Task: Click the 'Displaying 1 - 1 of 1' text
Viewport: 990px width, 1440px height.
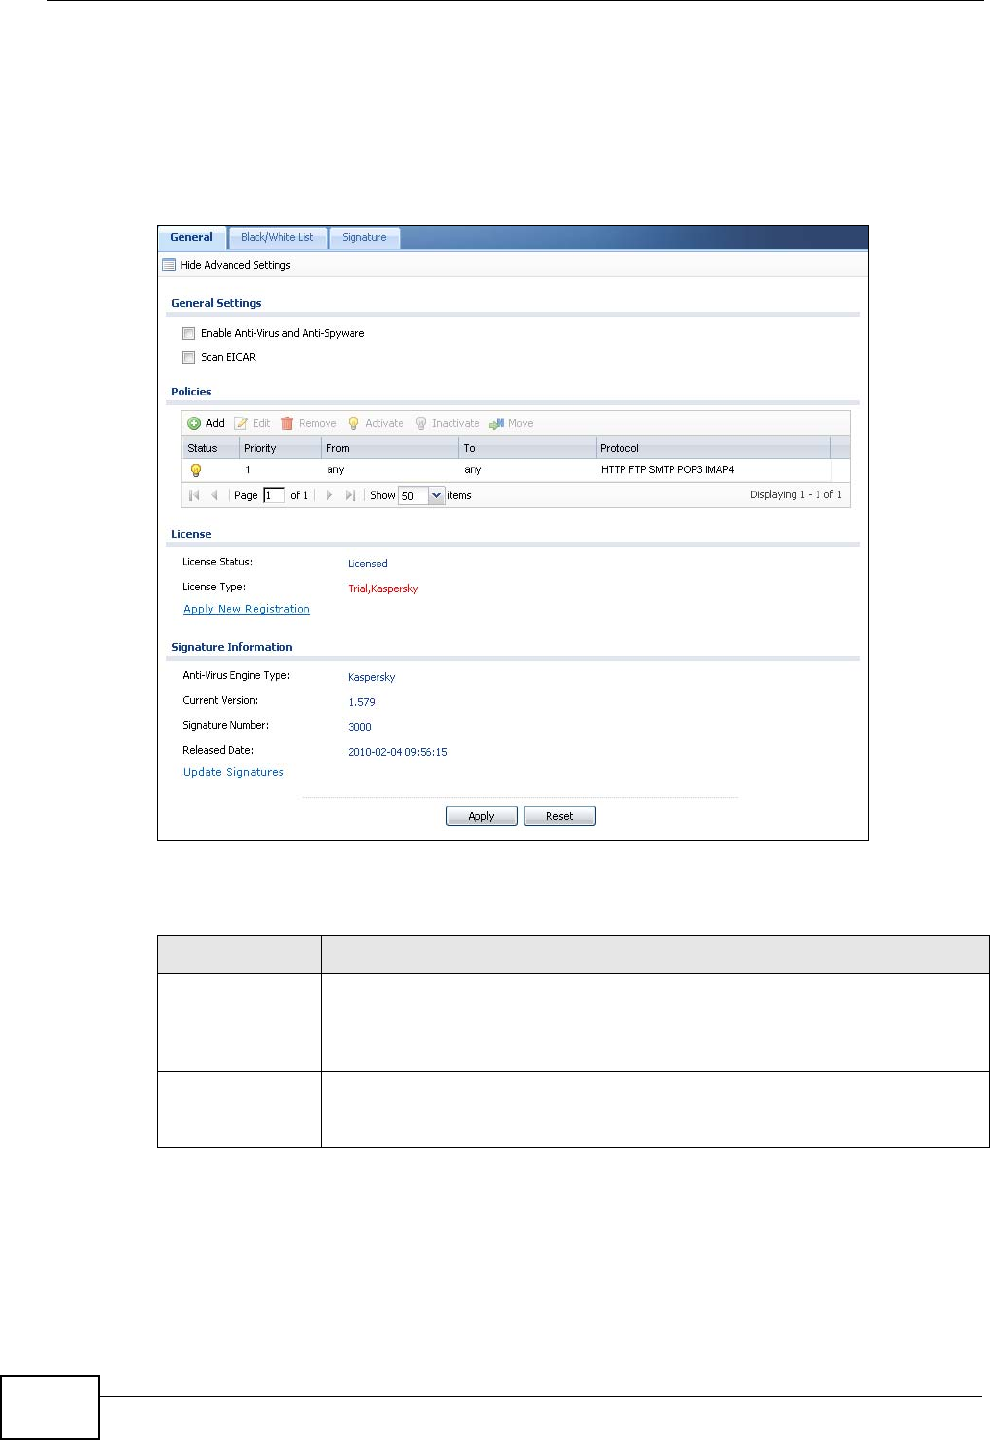Action: click(x=796, y=495)
